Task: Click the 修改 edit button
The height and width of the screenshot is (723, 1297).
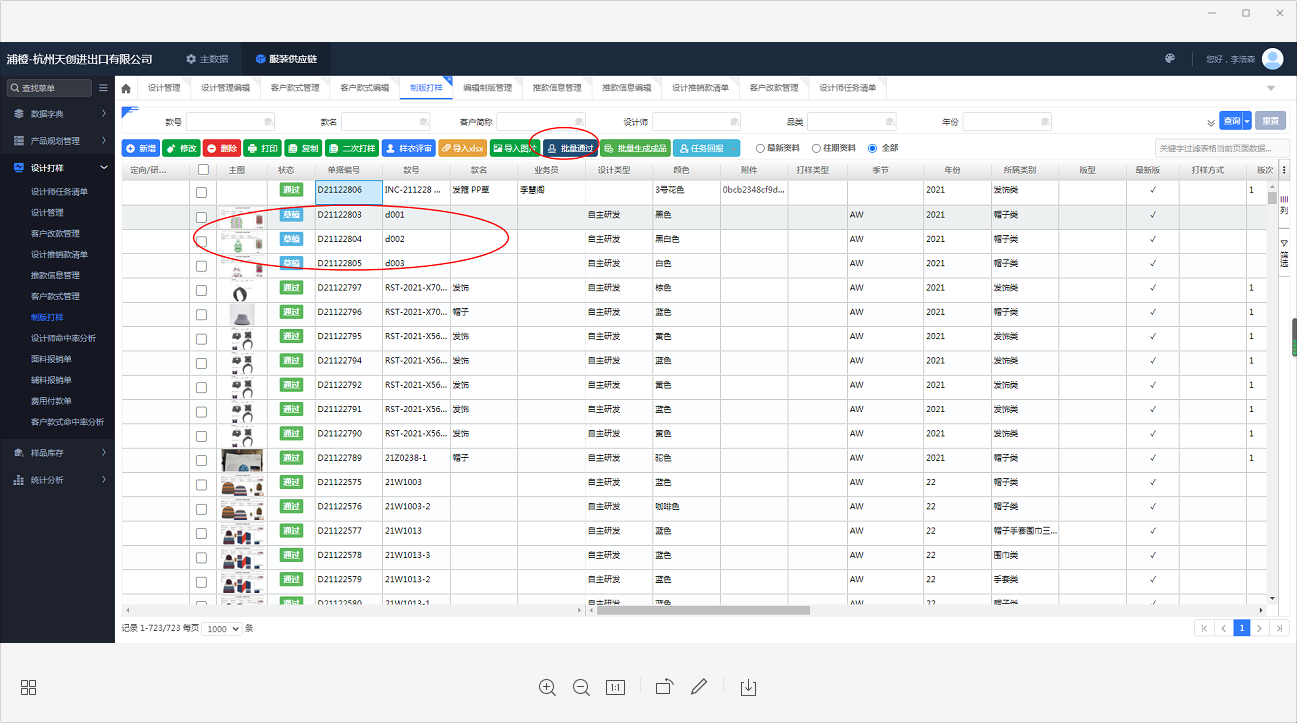Action: tap(181, 148)
